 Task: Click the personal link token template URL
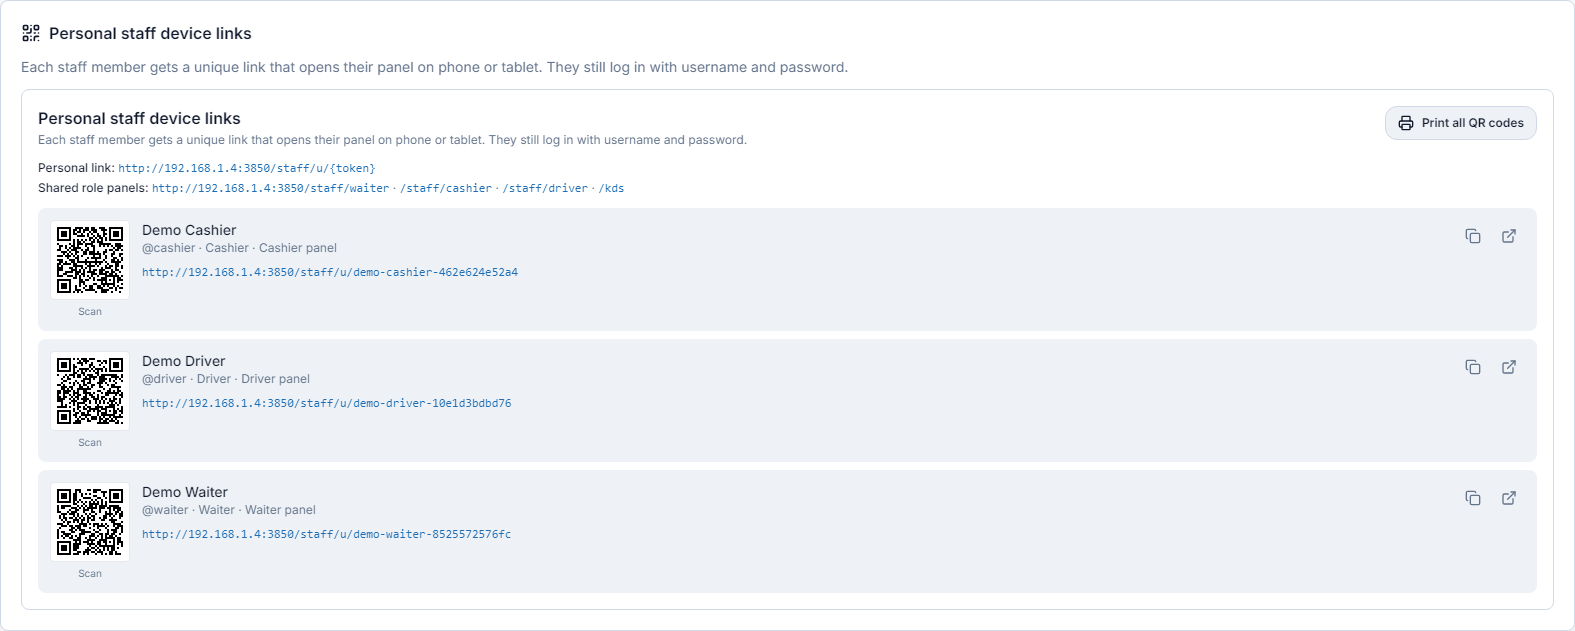coord(247,168)
